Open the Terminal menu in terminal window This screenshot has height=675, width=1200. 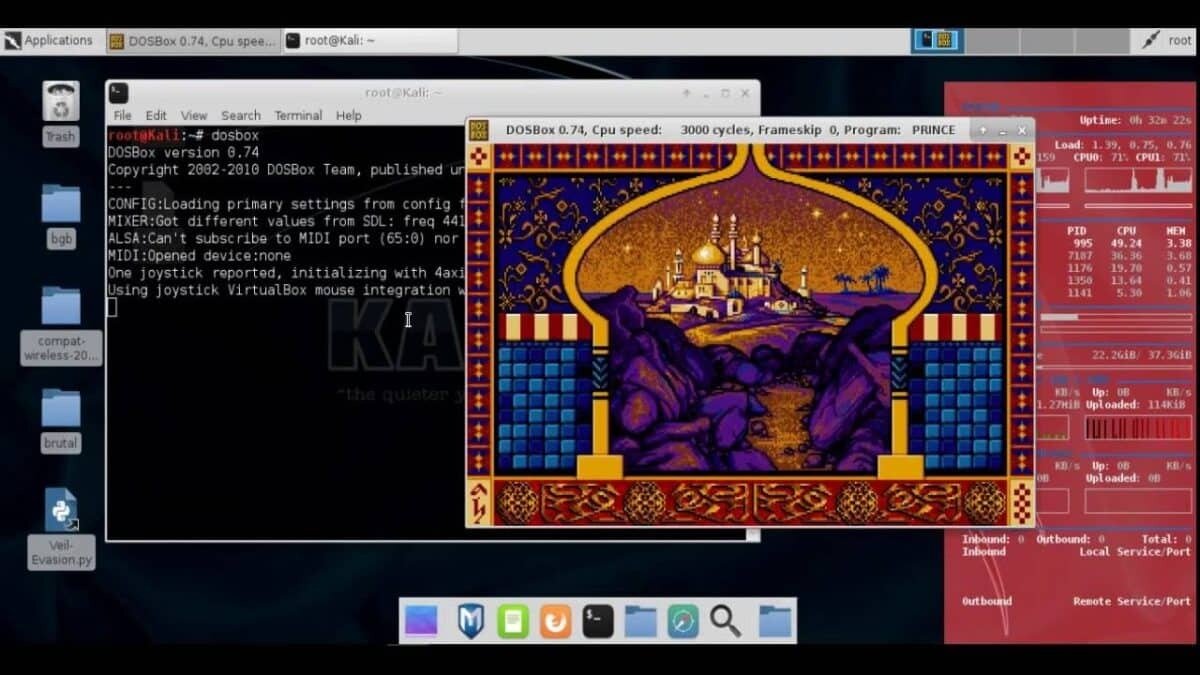[298, 116]
